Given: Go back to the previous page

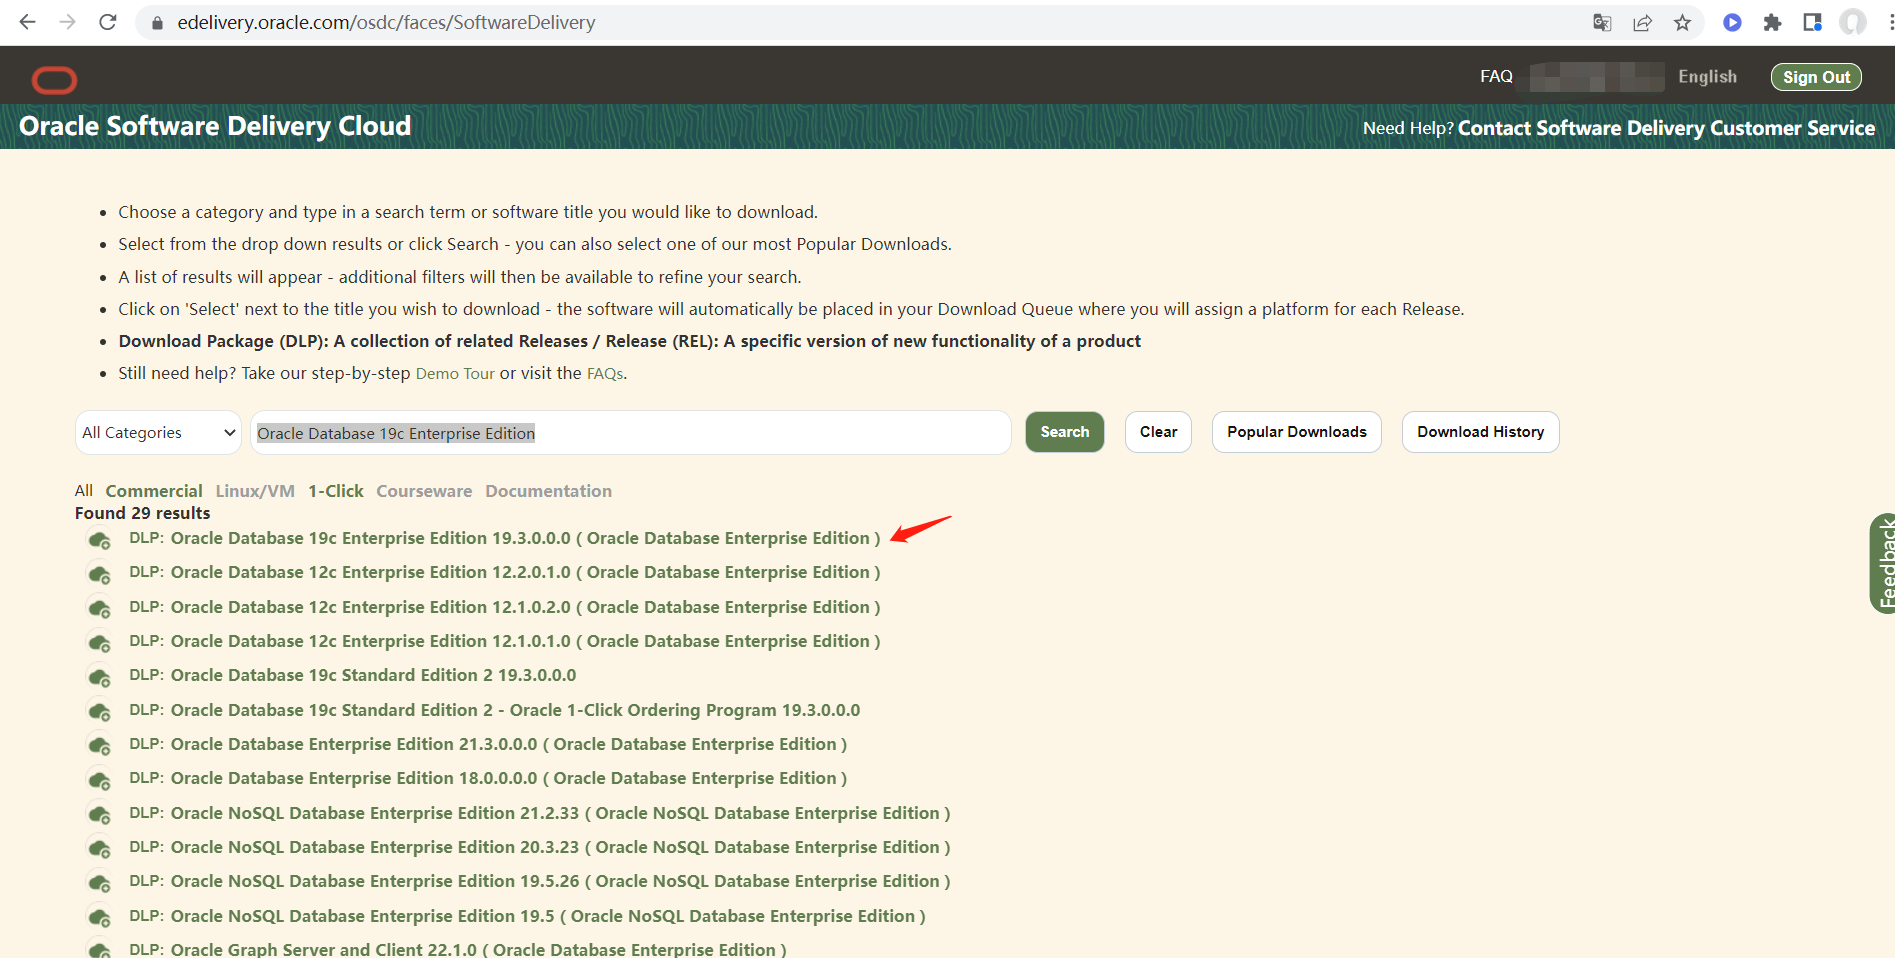Looking at the screenshot, I should coord(27,22).
